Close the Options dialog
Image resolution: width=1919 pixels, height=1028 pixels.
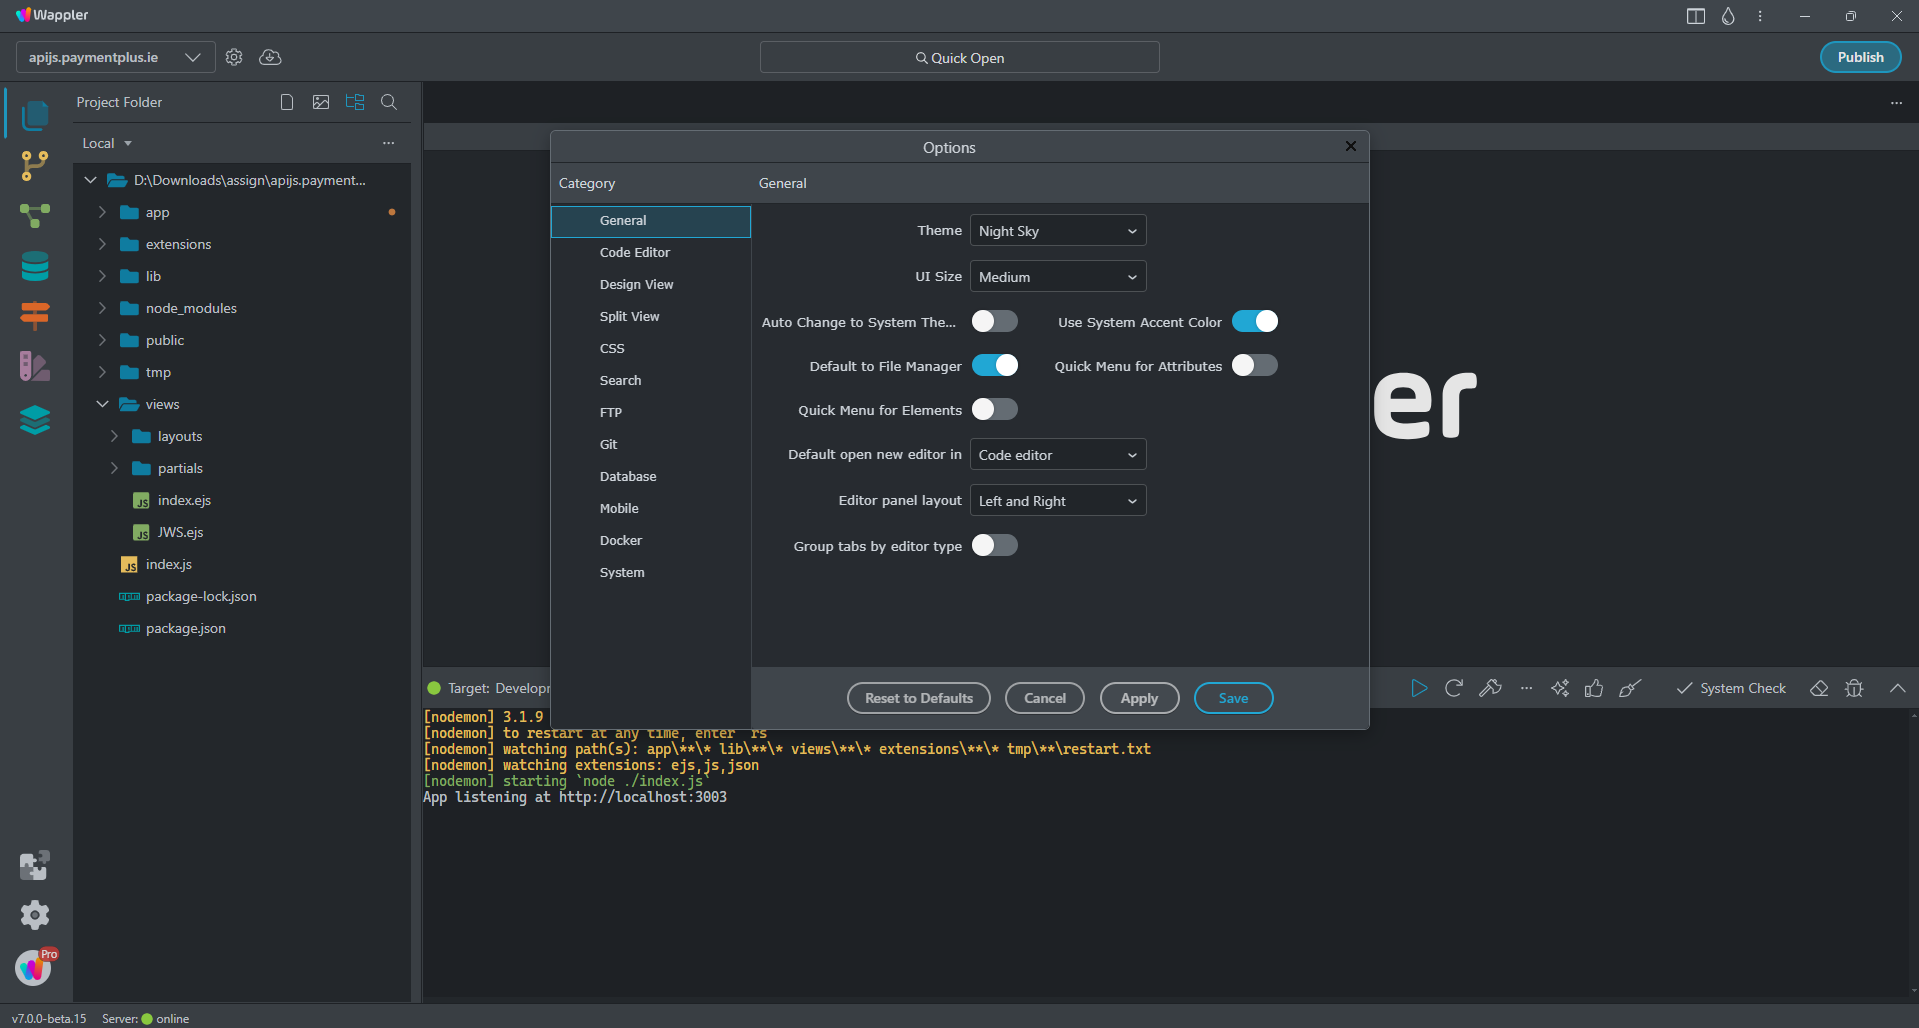(1351, 146)
